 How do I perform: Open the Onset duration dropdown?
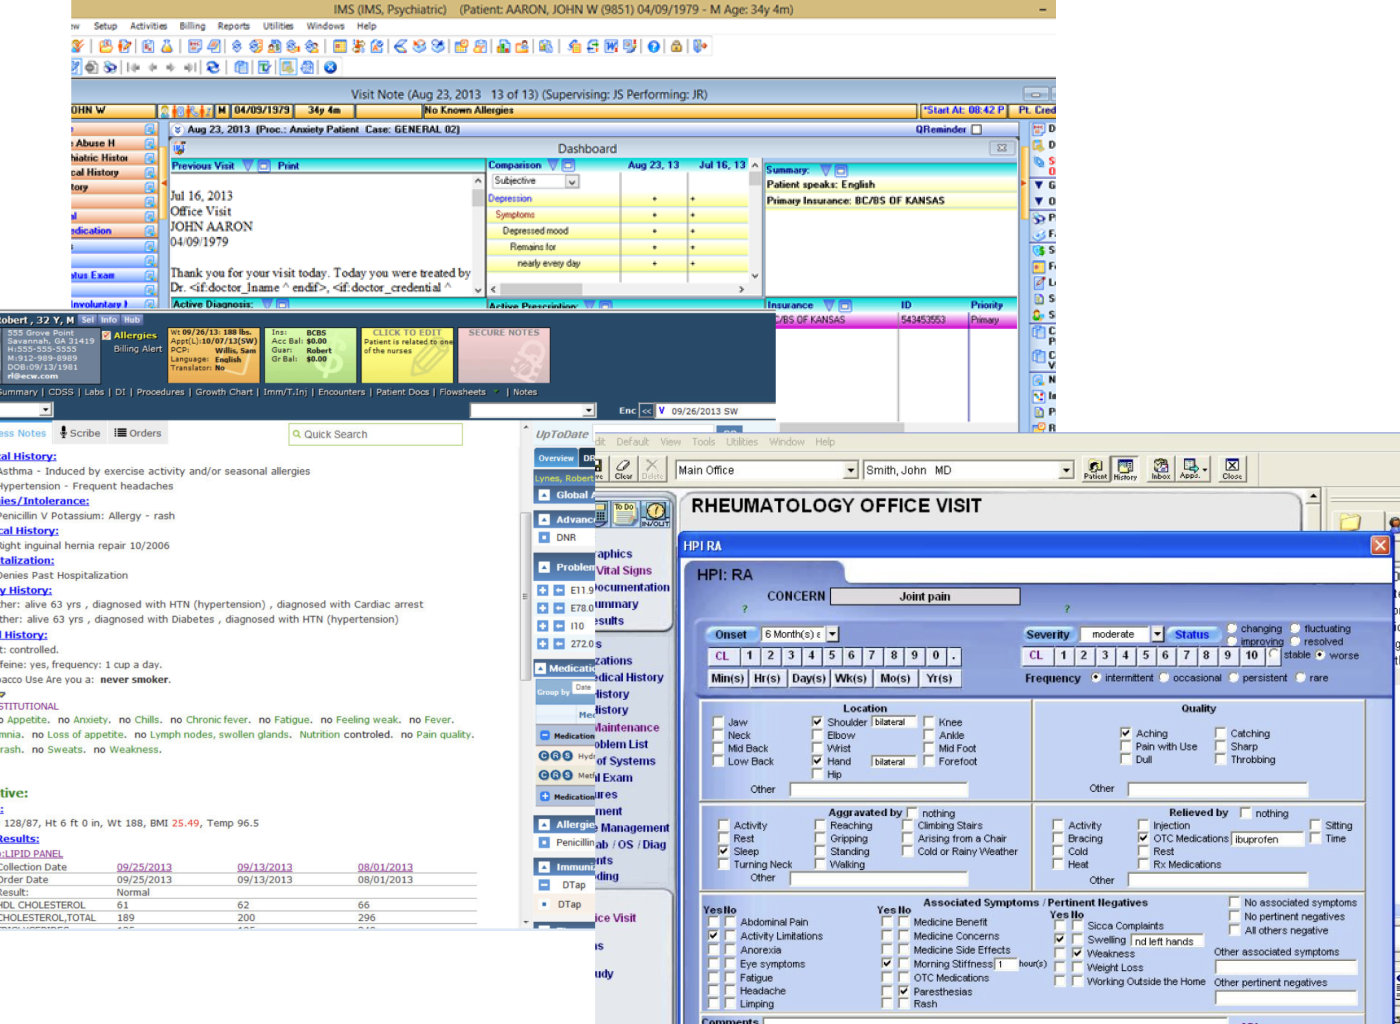[832, 634]
